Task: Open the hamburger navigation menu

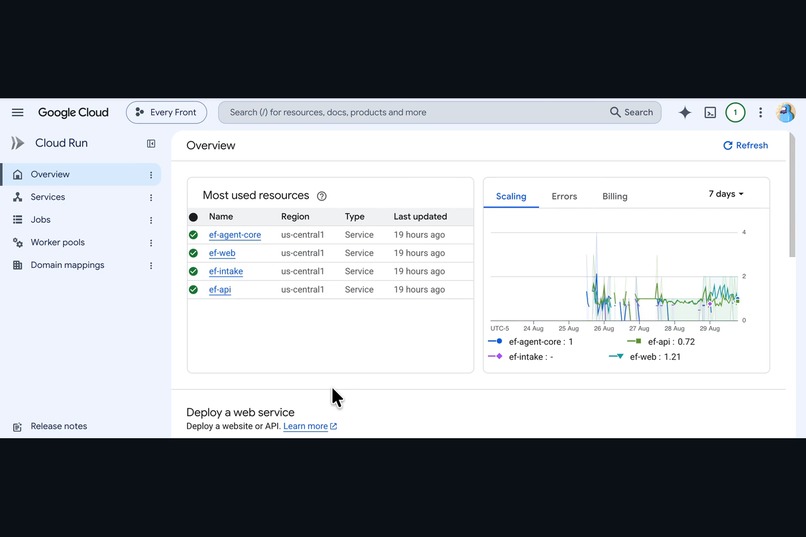Action: click(17, 112)
